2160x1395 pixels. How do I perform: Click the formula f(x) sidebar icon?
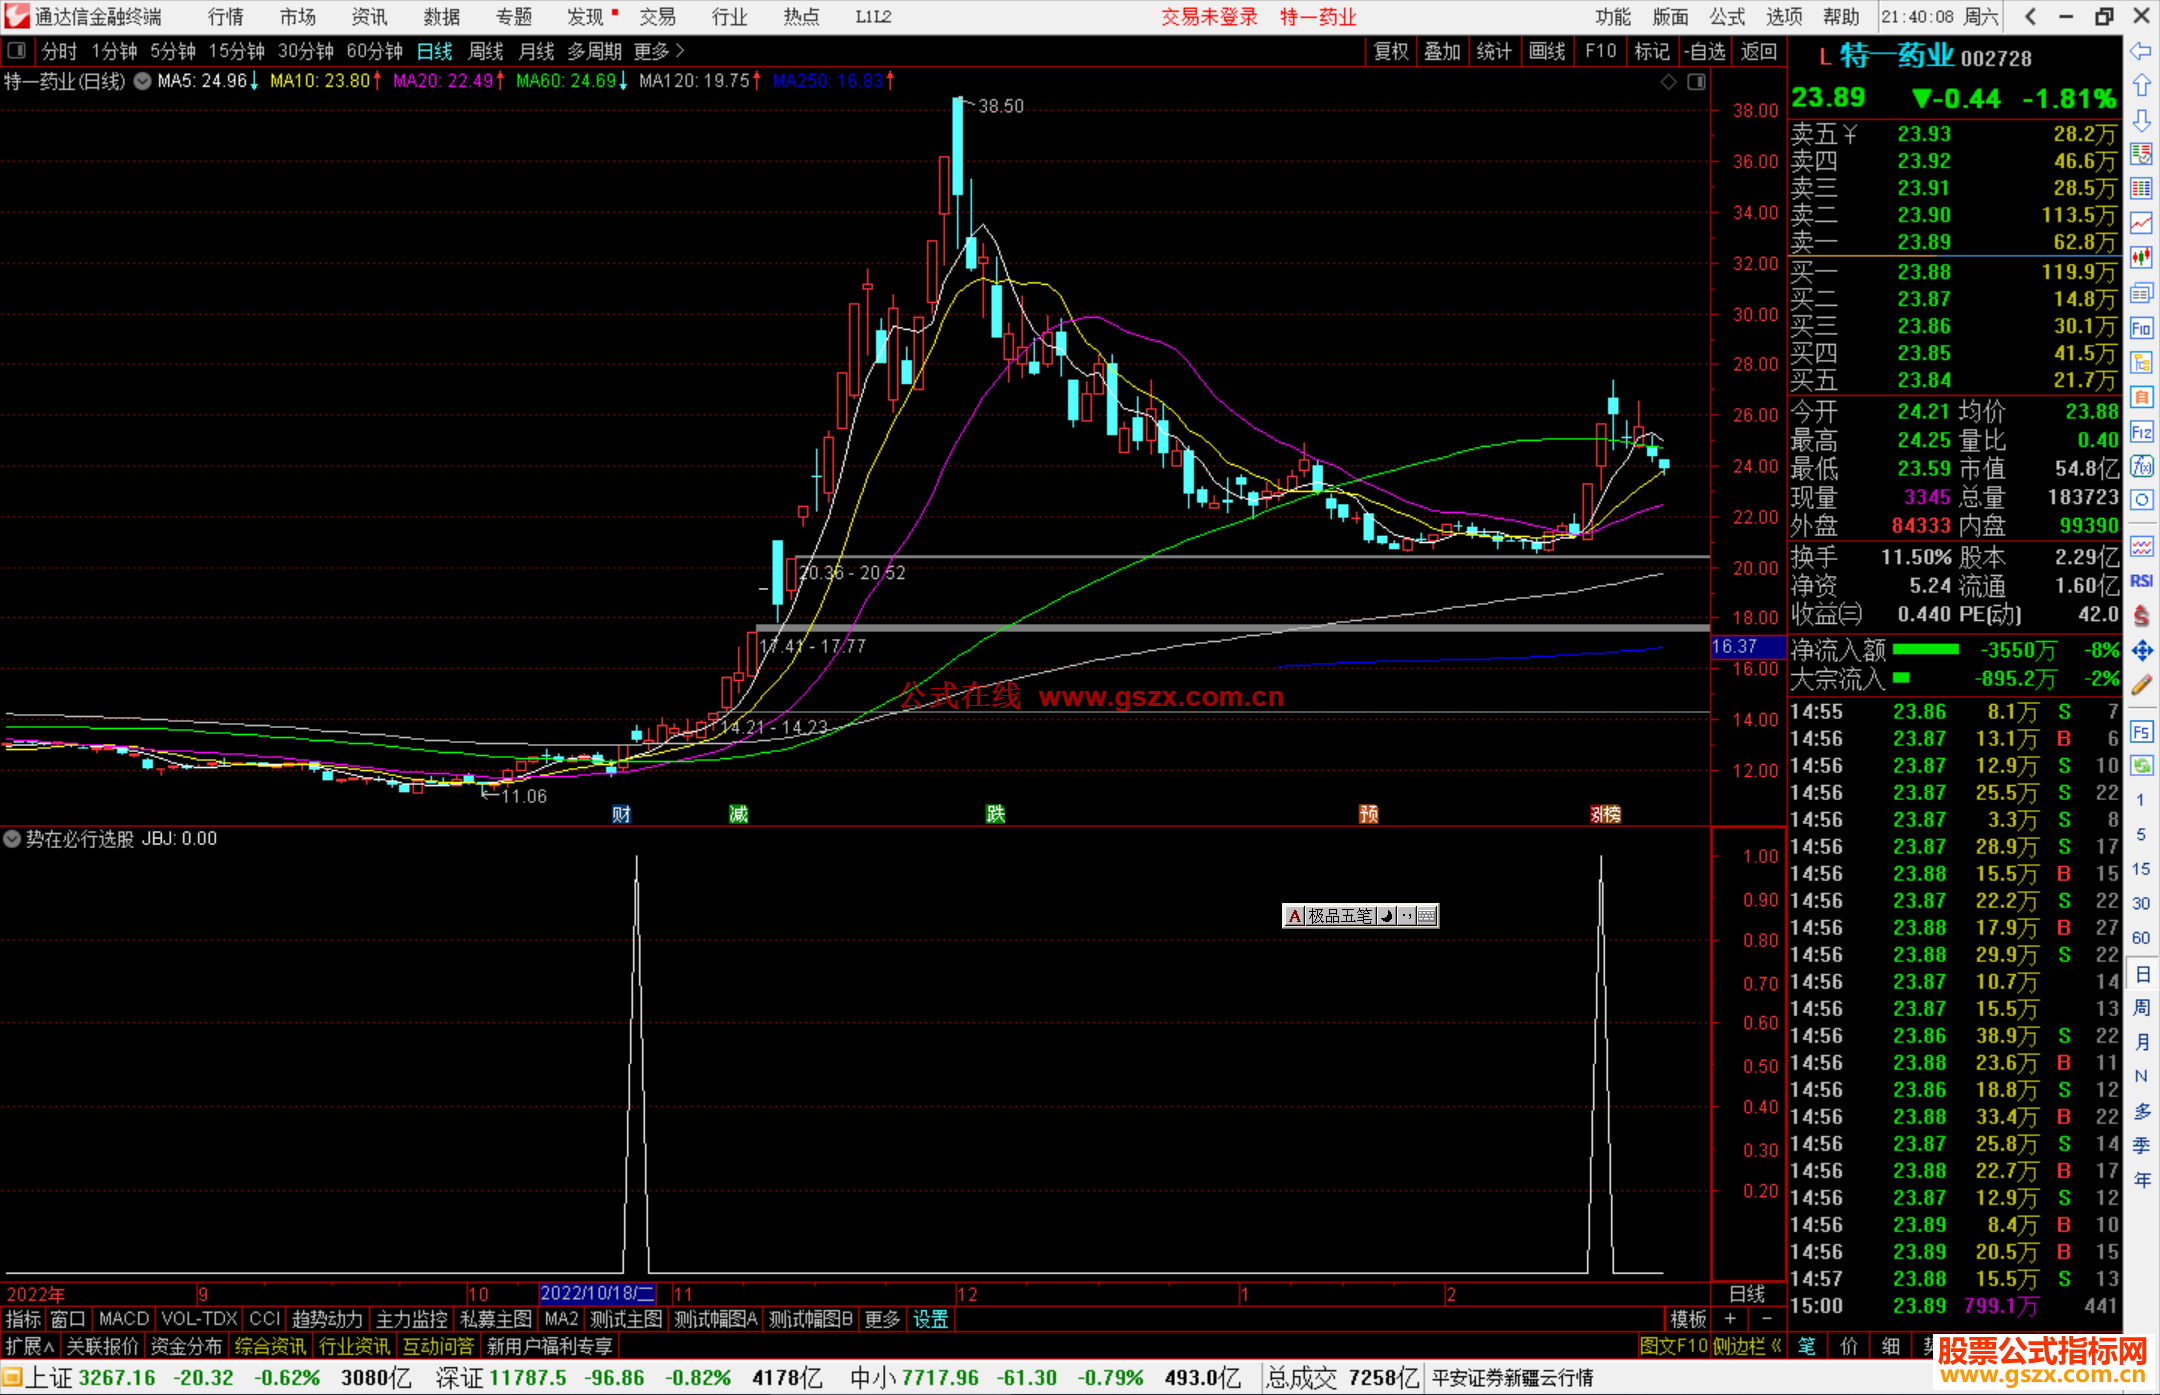point(2141,466)
